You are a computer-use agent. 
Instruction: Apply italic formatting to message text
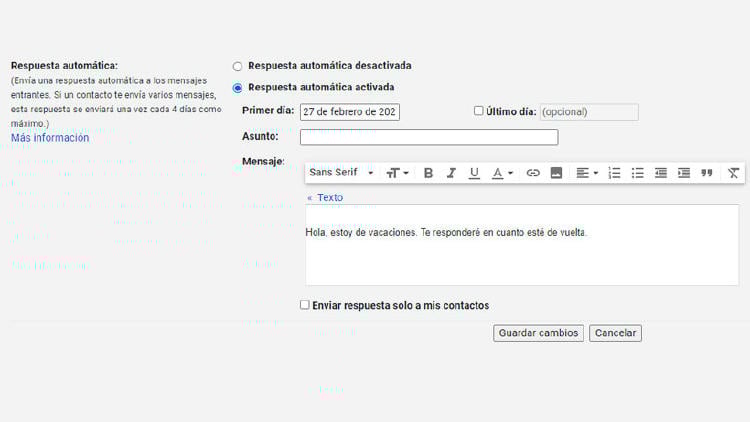click(451, 173)
